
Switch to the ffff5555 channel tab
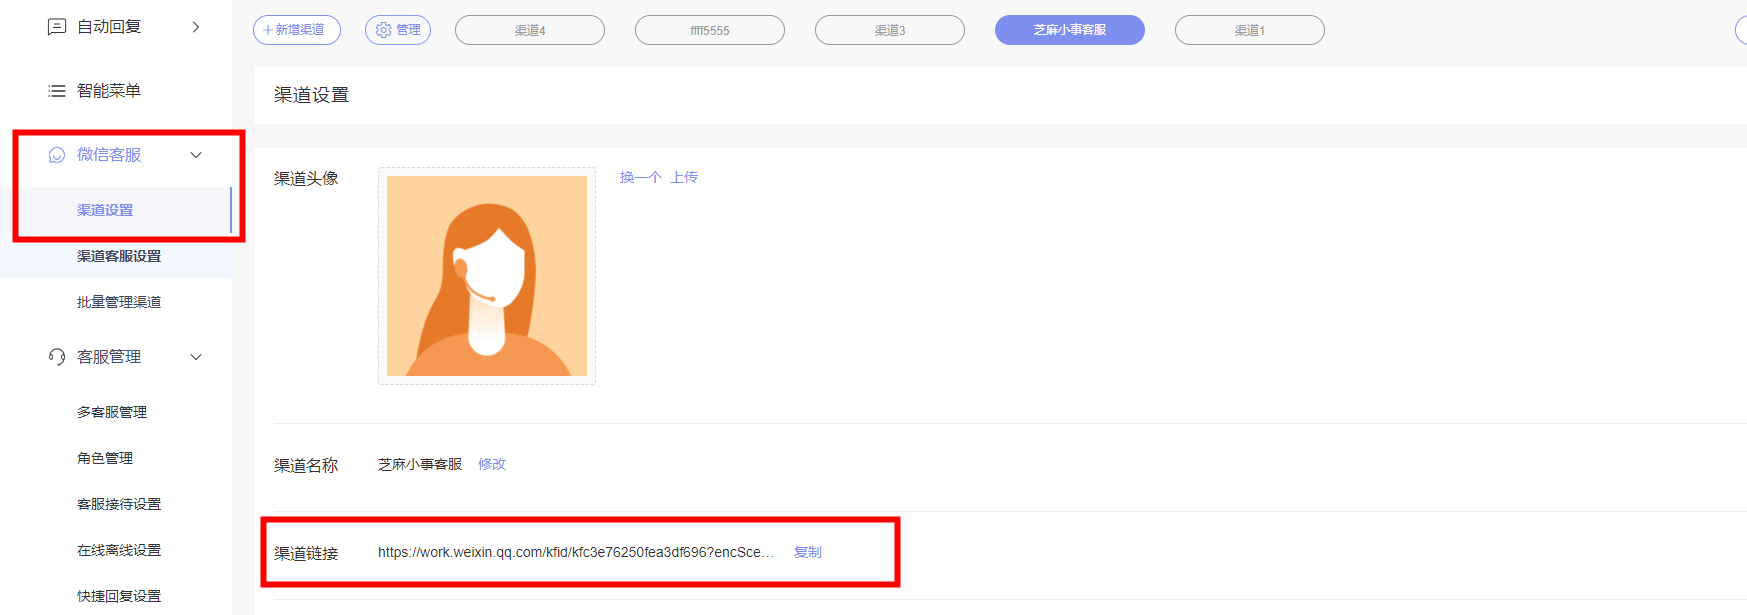(710, 30)
